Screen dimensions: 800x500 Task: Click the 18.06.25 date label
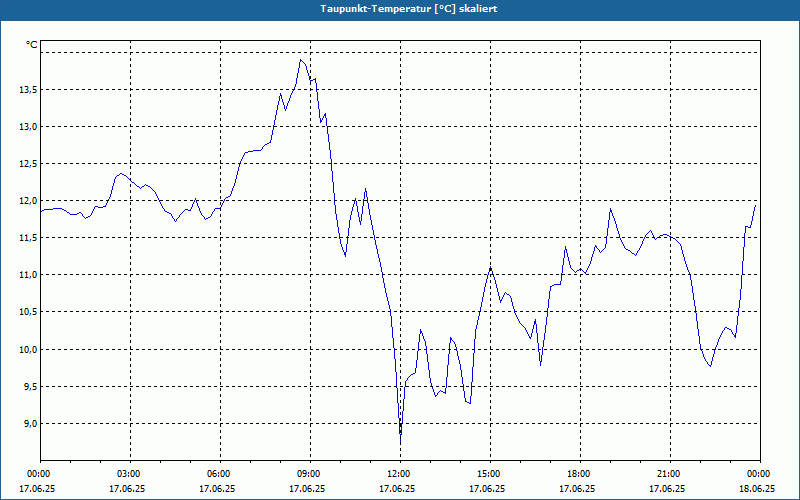757,489
